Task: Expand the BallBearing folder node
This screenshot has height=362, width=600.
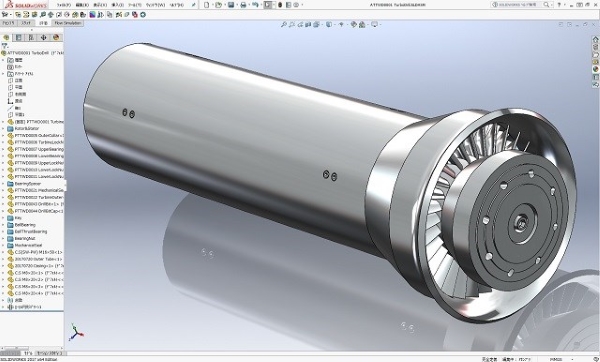Action: click(3, 225)
